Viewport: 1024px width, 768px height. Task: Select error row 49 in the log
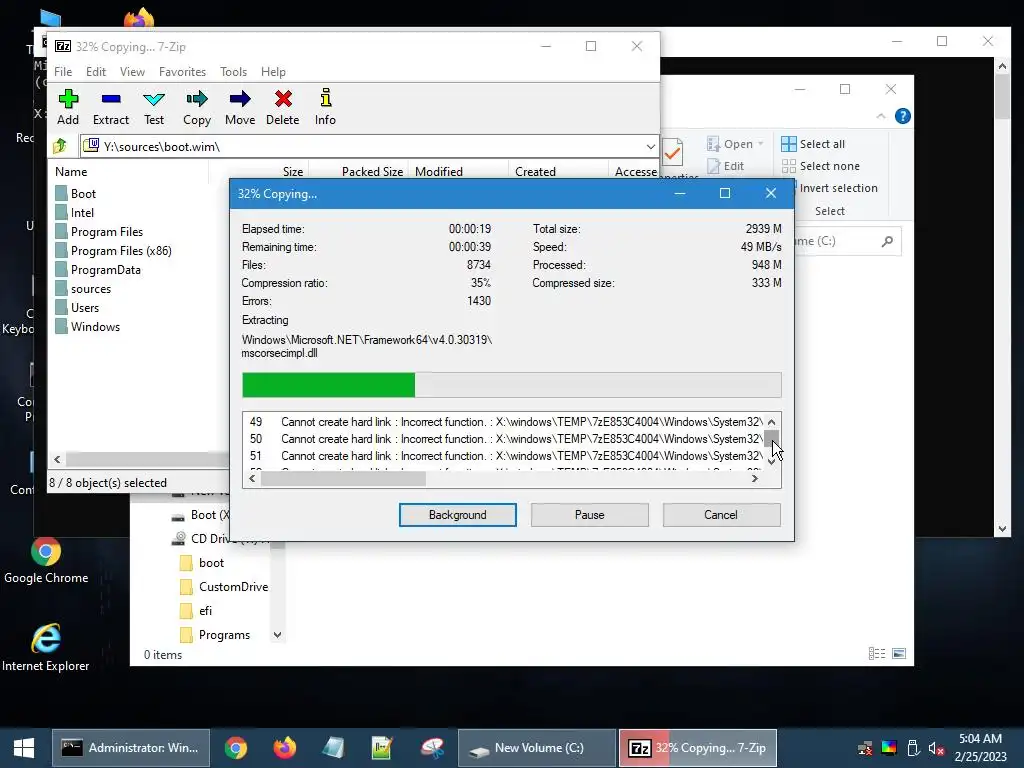click(505, 422)
